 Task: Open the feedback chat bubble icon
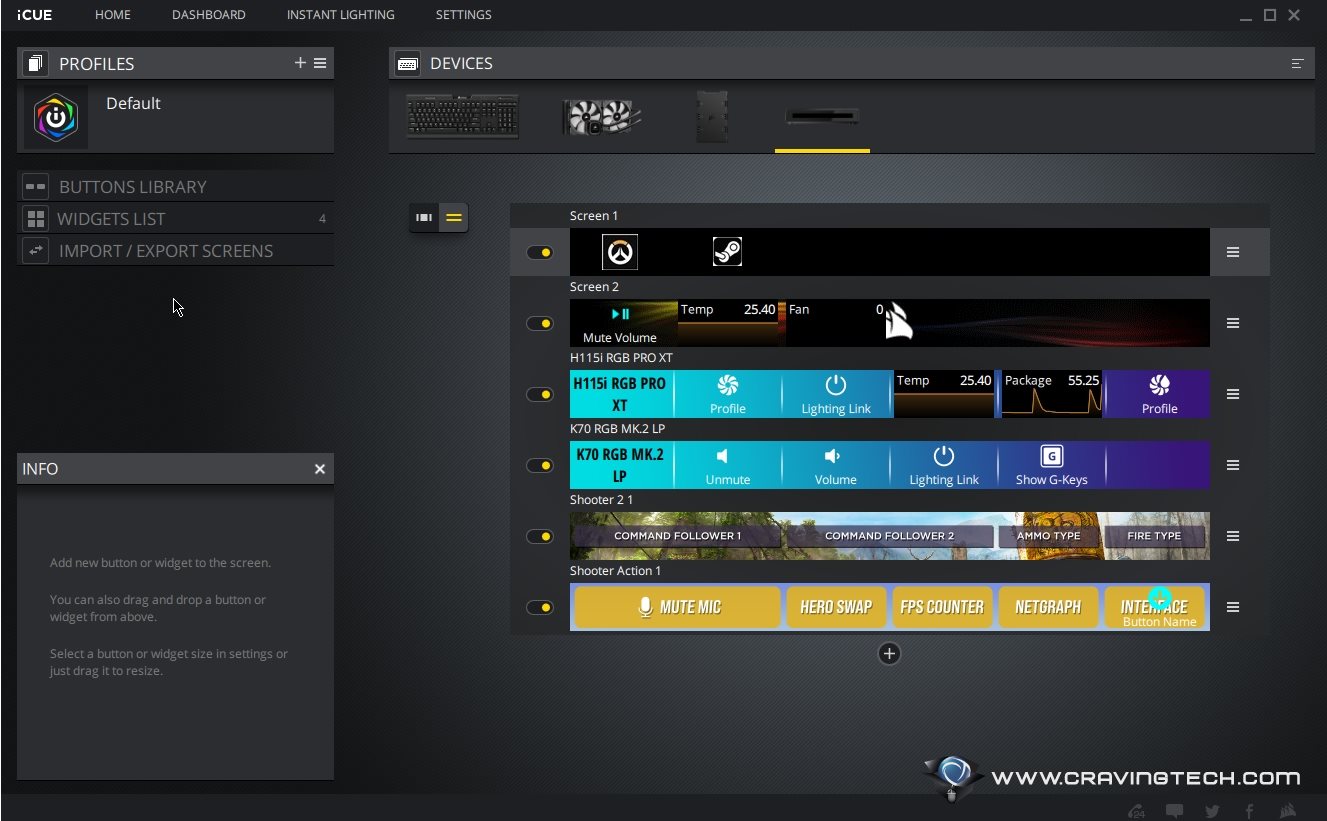[1175, 811]
